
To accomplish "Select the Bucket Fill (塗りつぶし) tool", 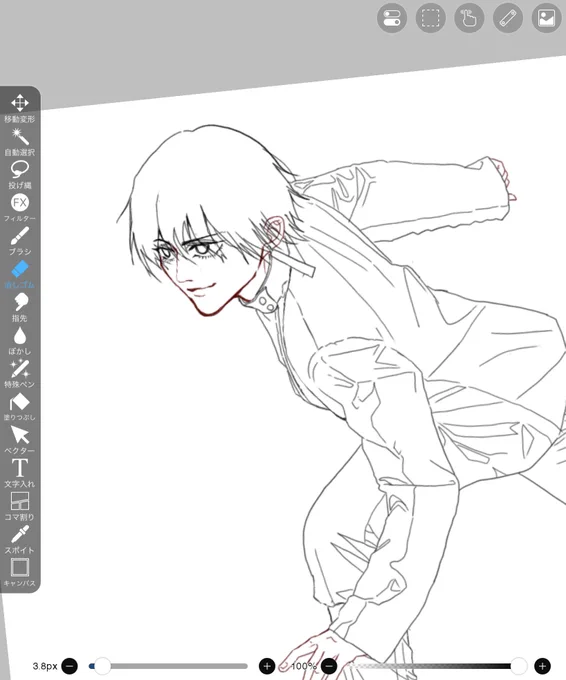I will 20,406.
